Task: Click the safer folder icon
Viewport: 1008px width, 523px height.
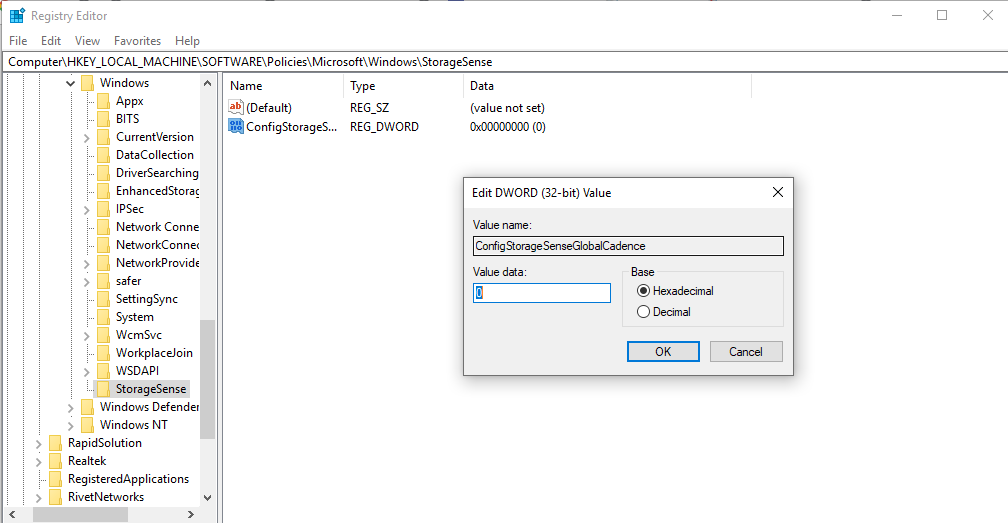Action: point(104,281)
